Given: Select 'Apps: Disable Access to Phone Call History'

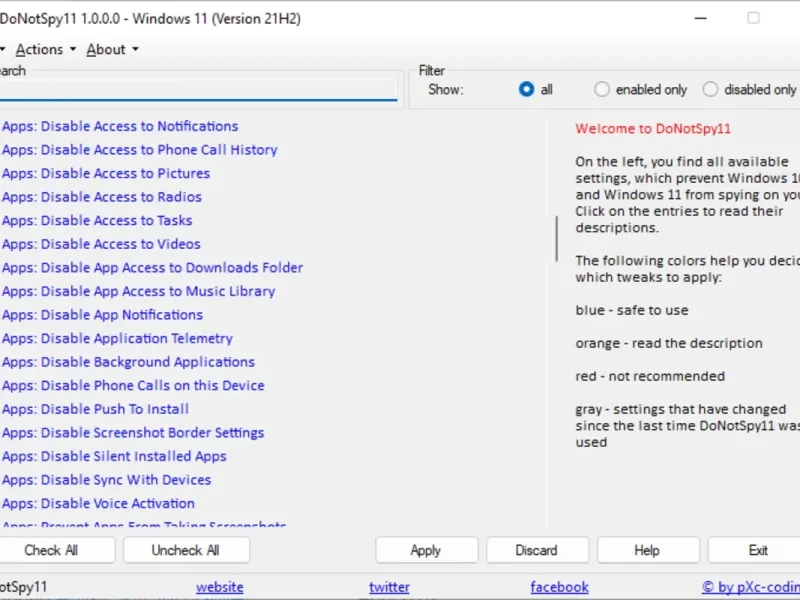Looking at the screenshot, I should [x=140, y=149].
